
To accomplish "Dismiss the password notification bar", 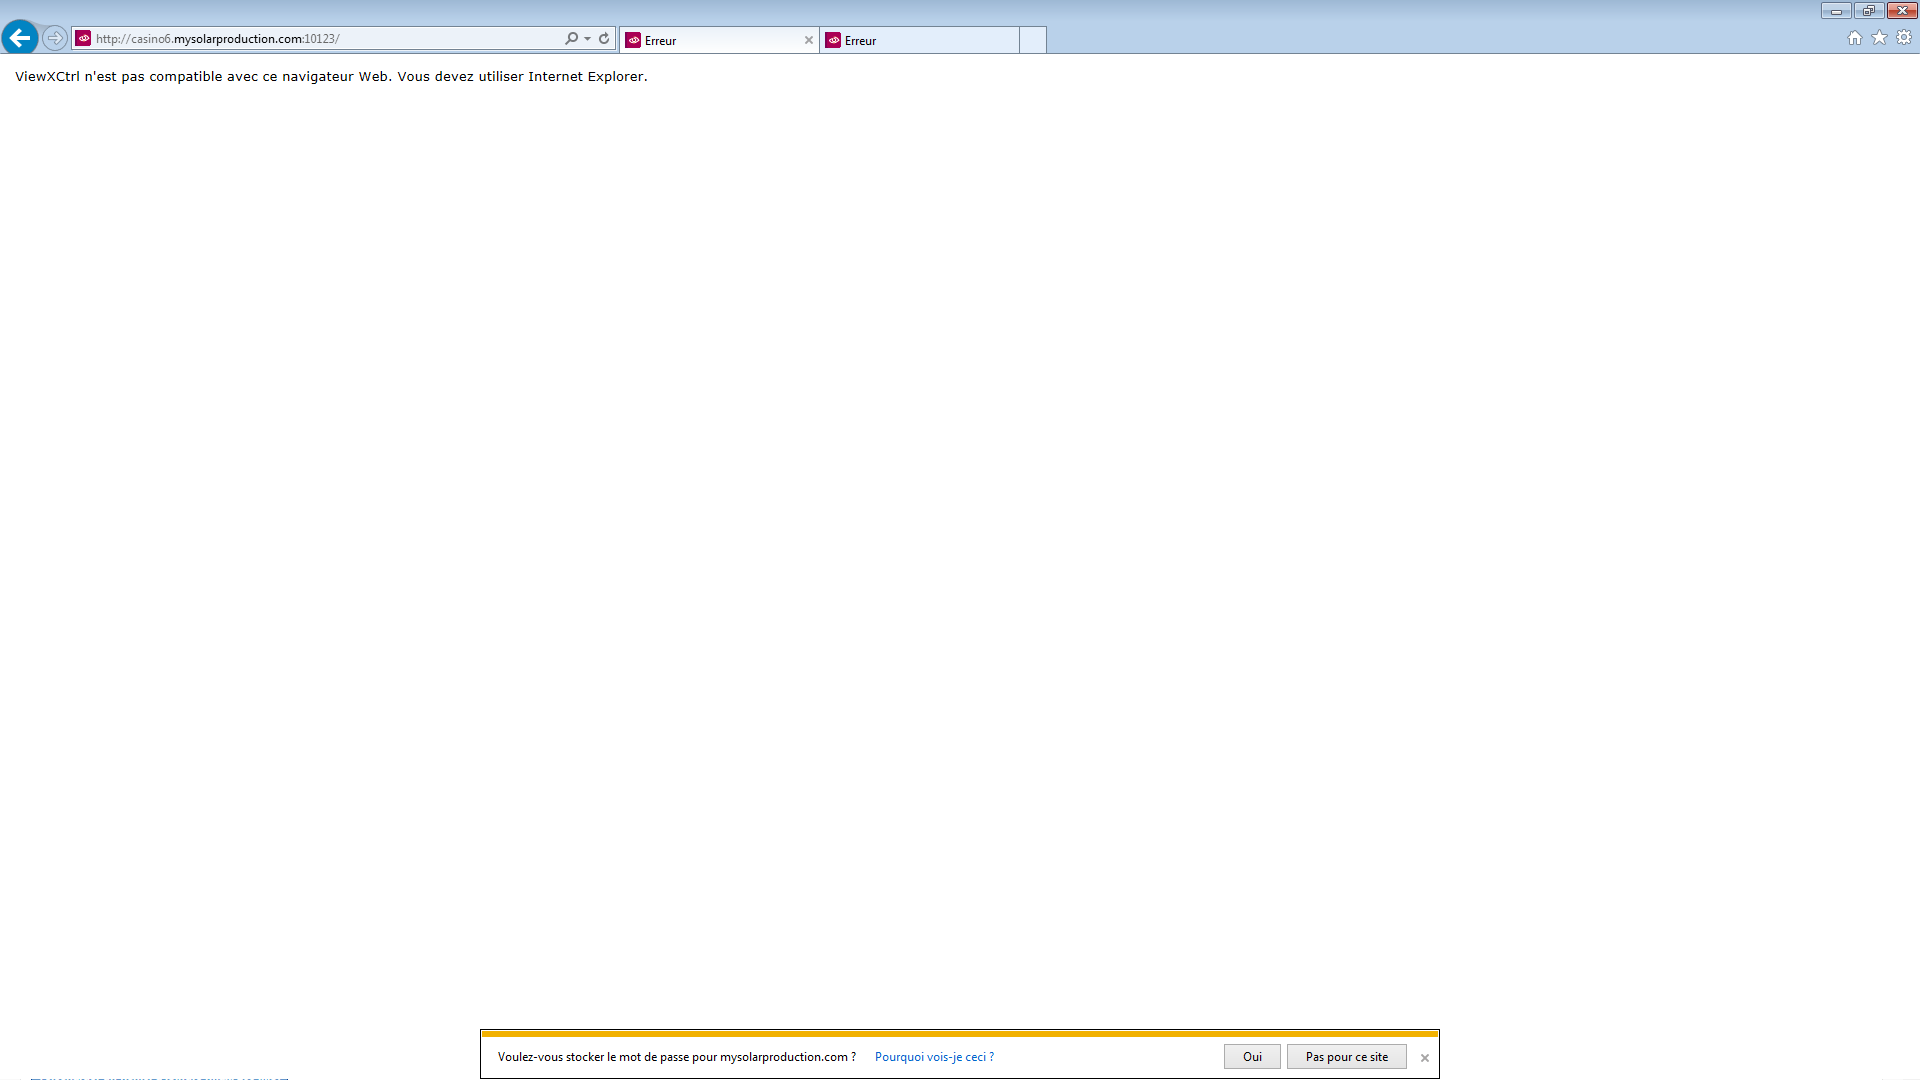I will click(x=1425, y=1058).
